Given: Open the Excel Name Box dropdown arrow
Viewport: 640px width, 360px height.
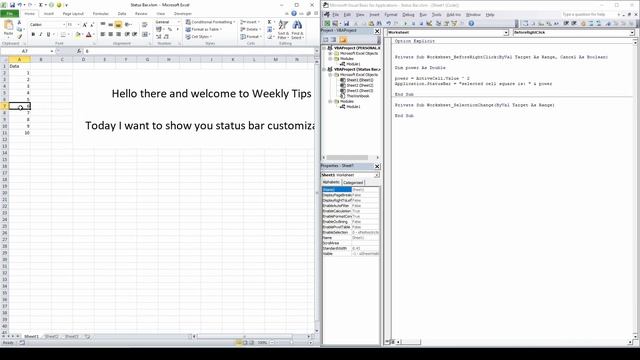Looking at the screenshot, I should pyautogui.click(x=52, y=51).
